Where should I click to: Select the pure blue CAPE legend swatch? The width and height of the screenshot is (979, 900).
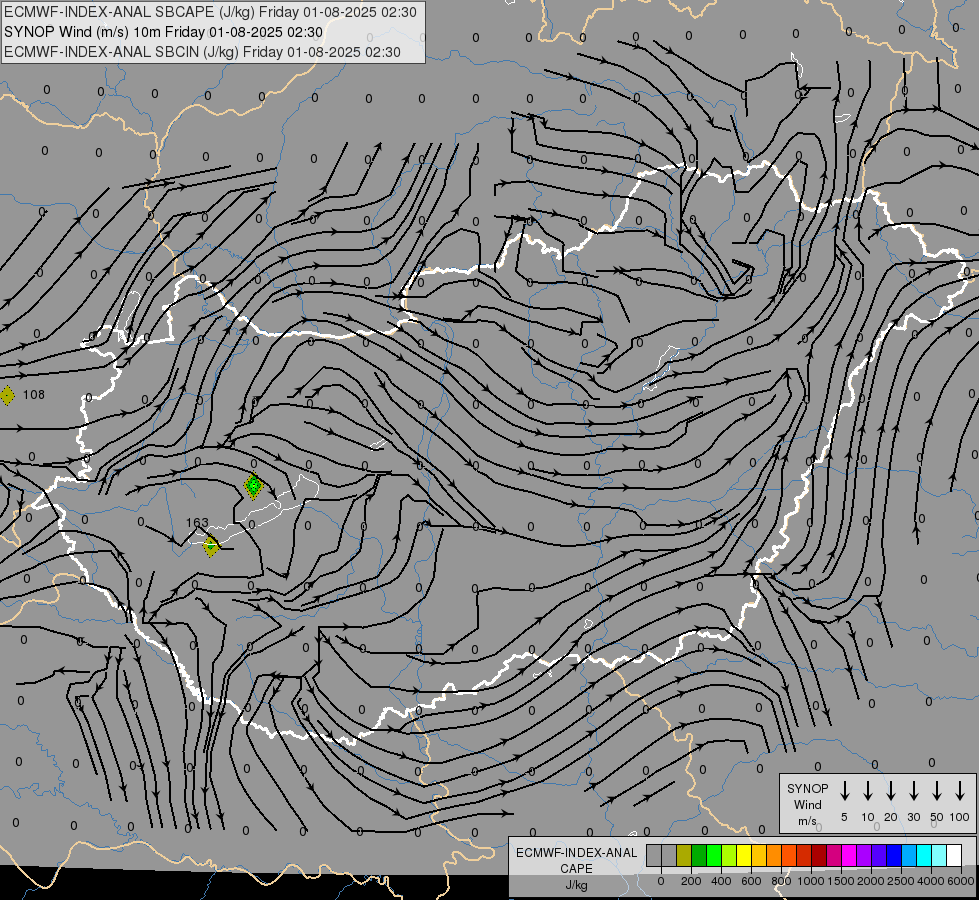coord(894,856)
